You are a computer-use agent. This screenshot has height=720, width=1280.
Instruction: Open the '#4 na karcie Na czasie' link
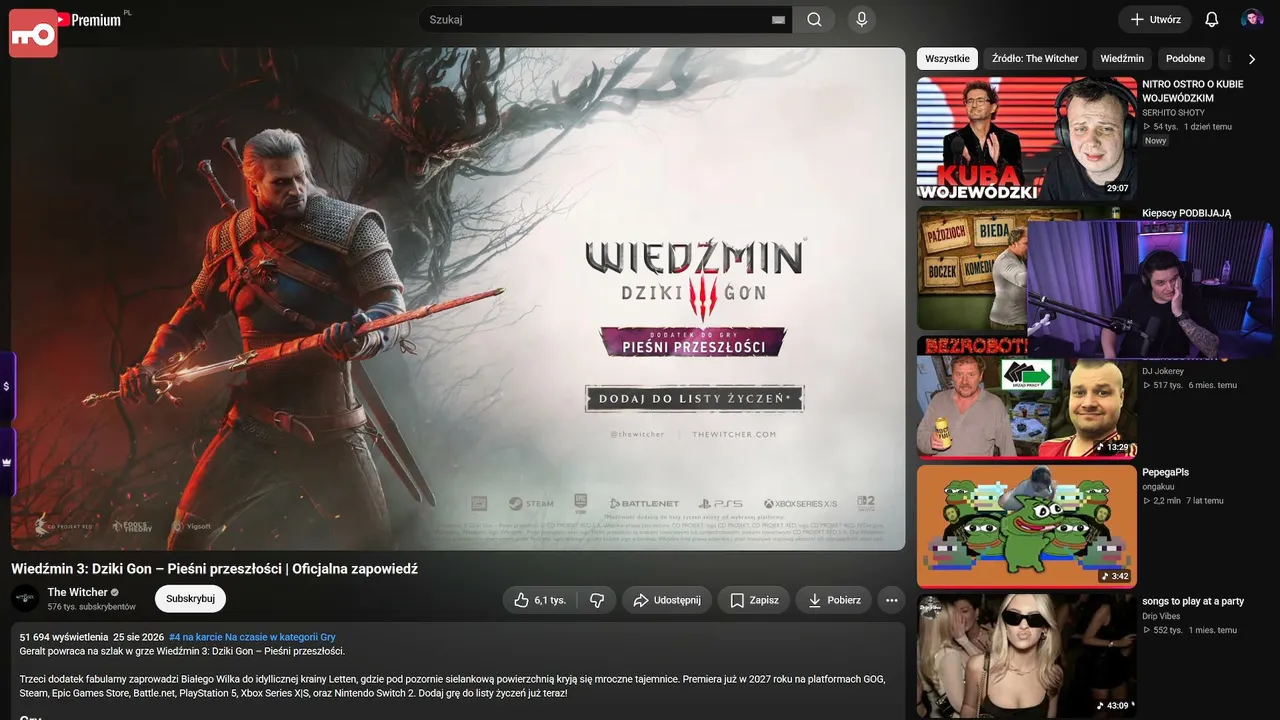(252, 637)
